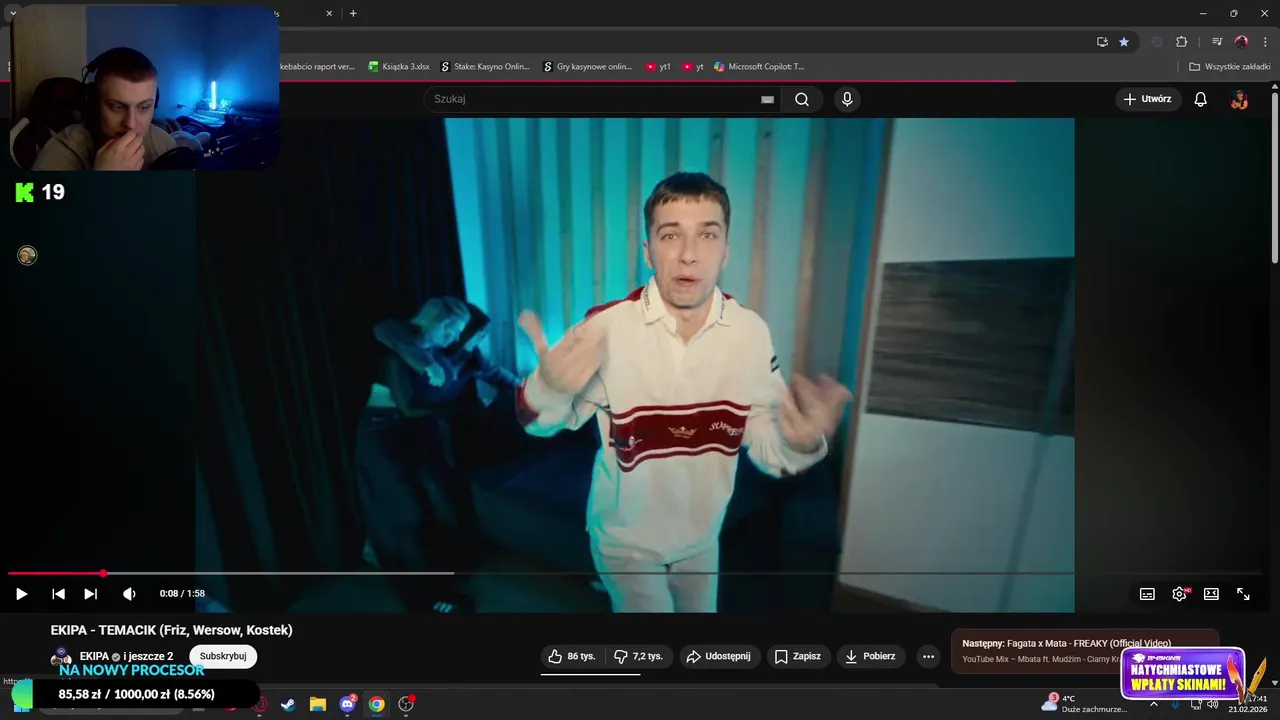Skip to next video in player
Screen dimensions: 1280x720
90,594
